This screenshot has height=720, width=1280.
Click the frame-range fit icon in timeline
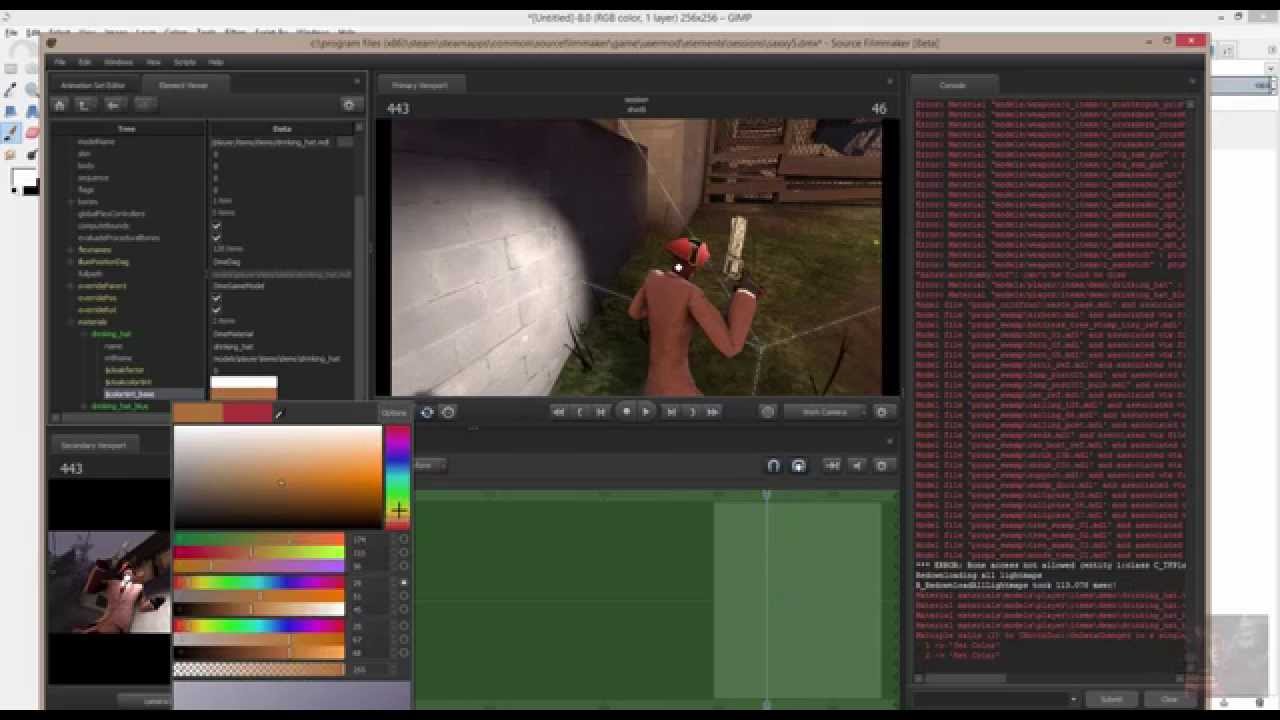click(x=832, y=466)
